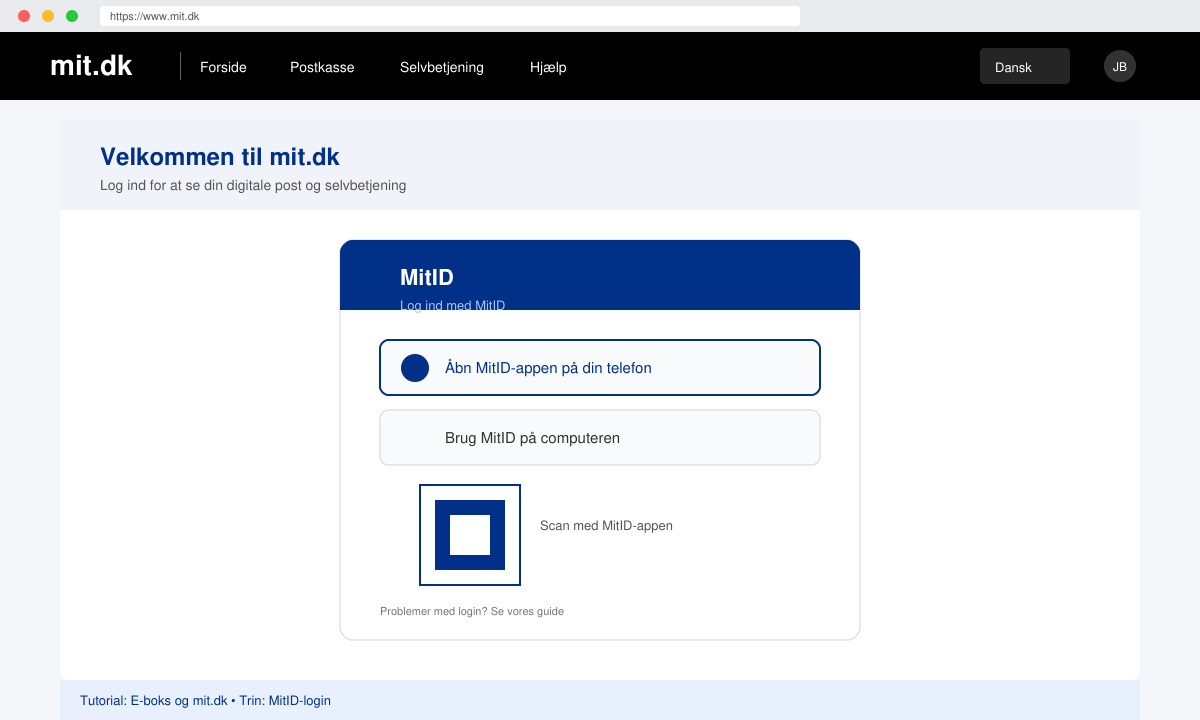
Task: Click the Velkommen til mit.dk heading
Action: (x=220, y=157)
